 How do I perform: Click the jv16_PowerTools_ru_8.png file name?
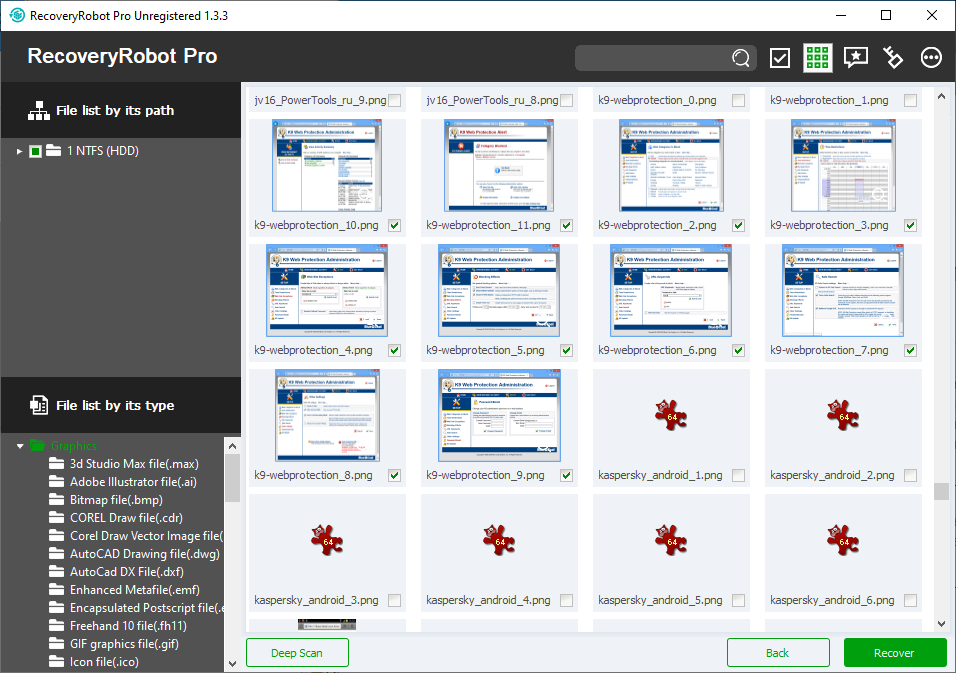(492, 100)
